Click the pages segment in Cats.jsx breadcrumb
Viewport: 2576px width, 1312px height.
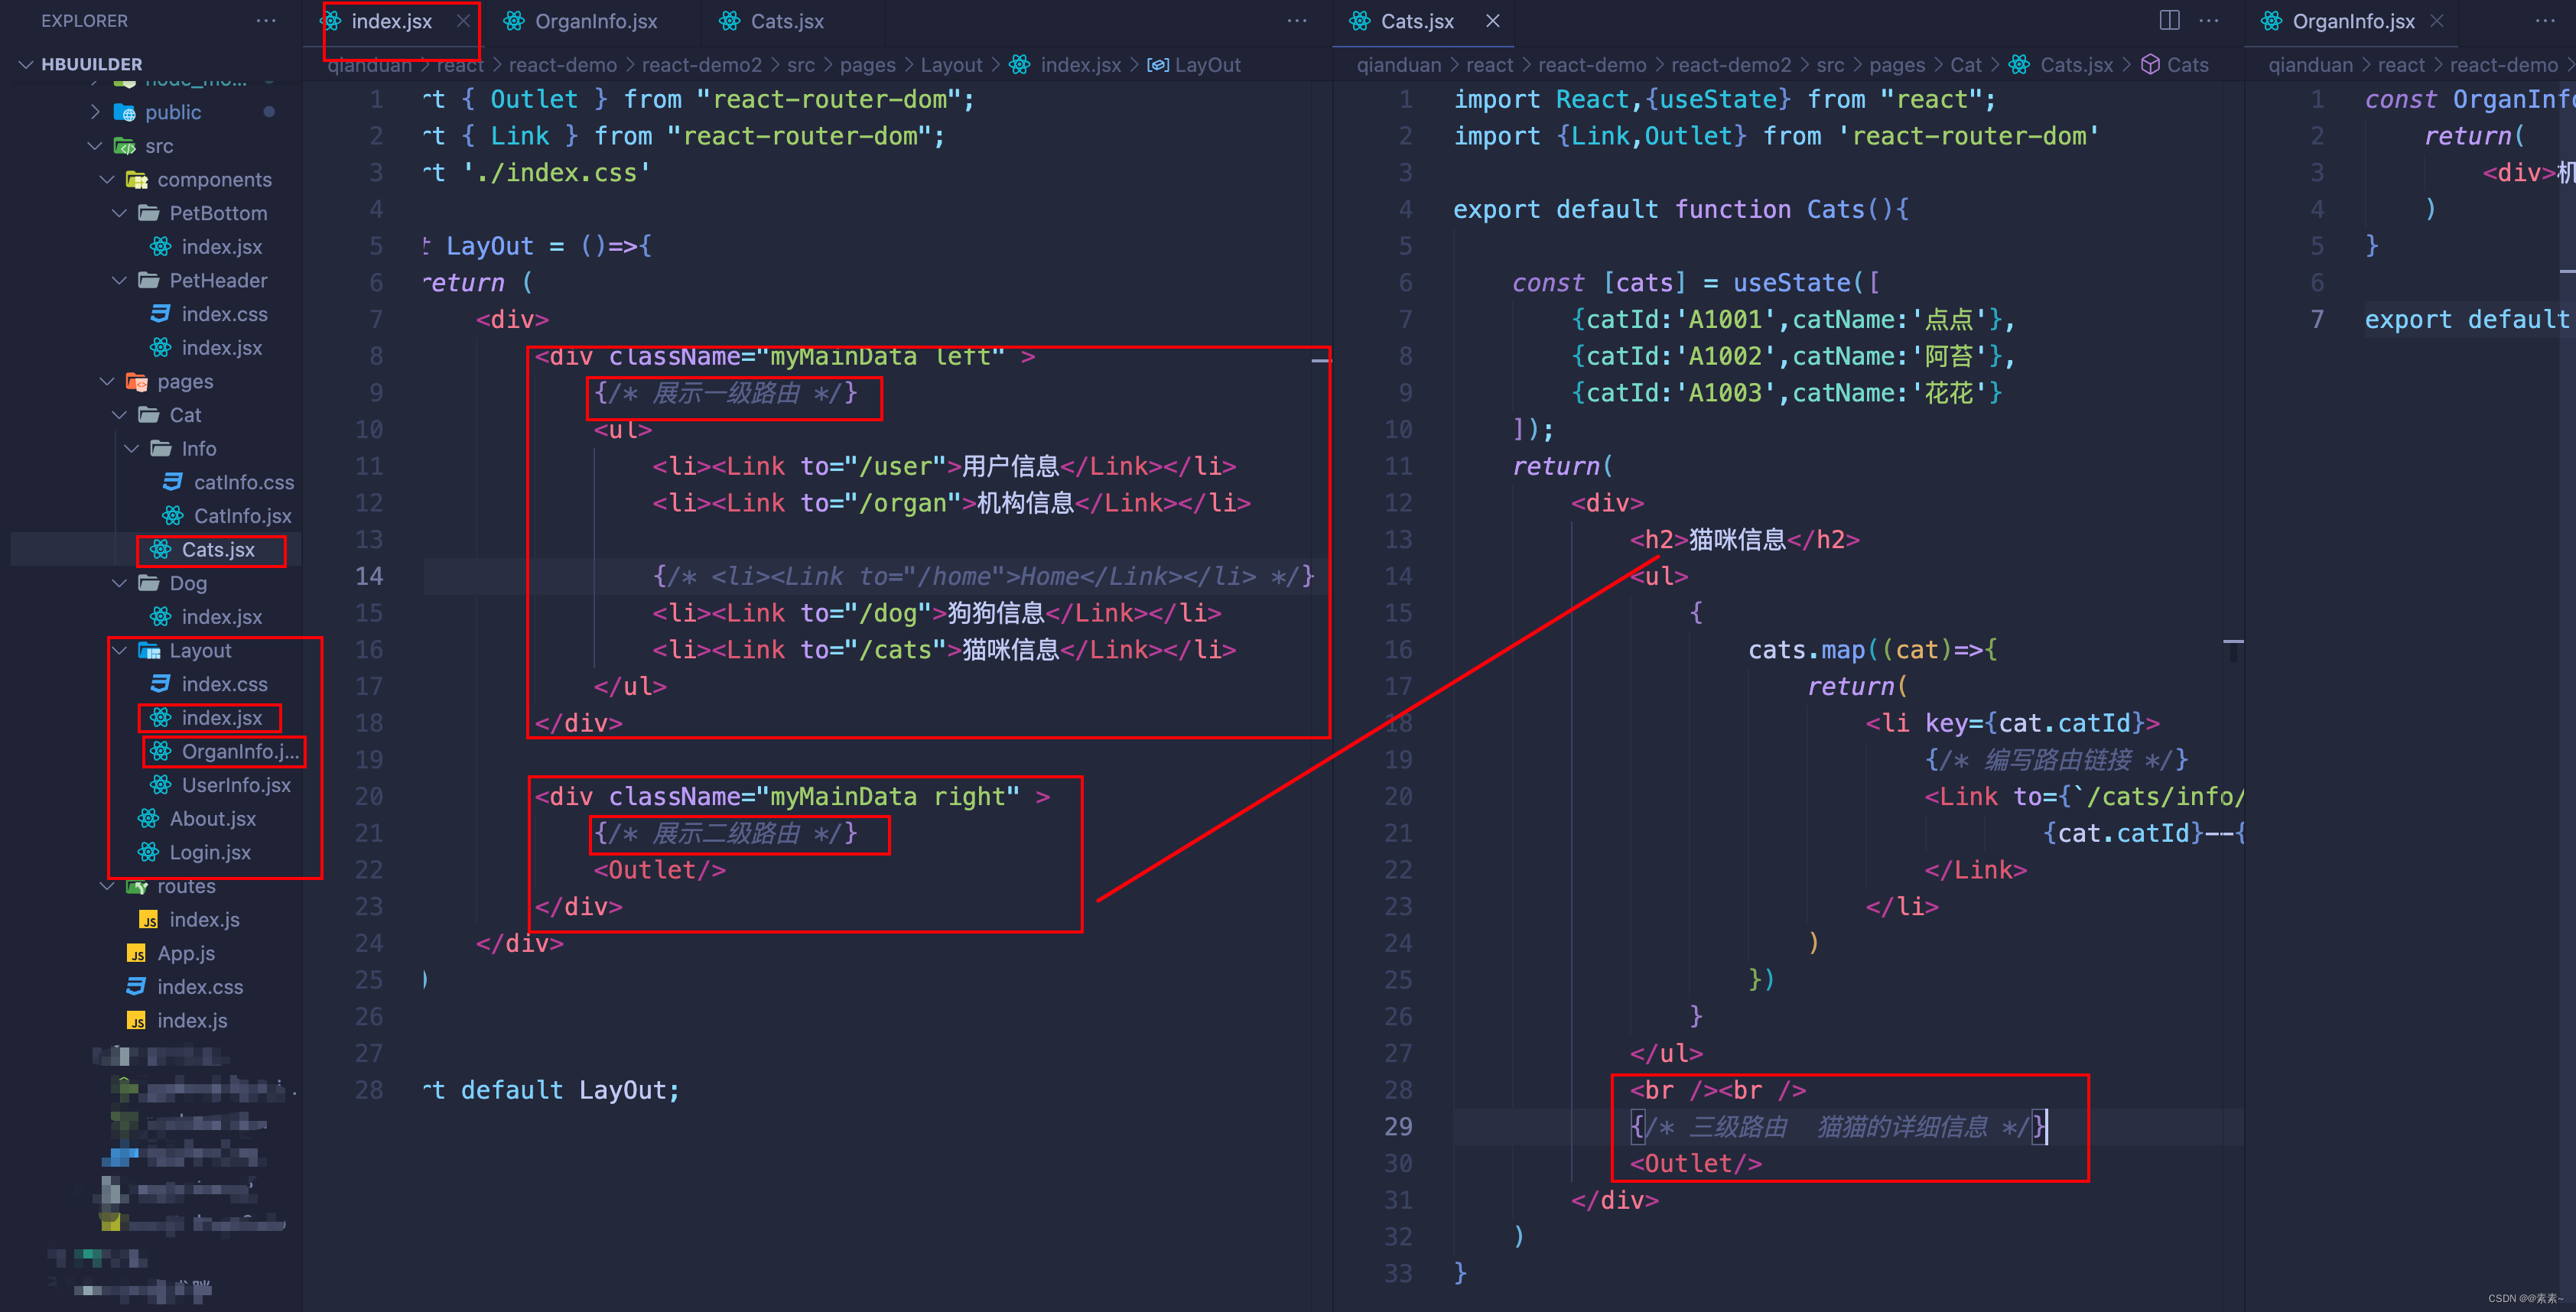1896,65
